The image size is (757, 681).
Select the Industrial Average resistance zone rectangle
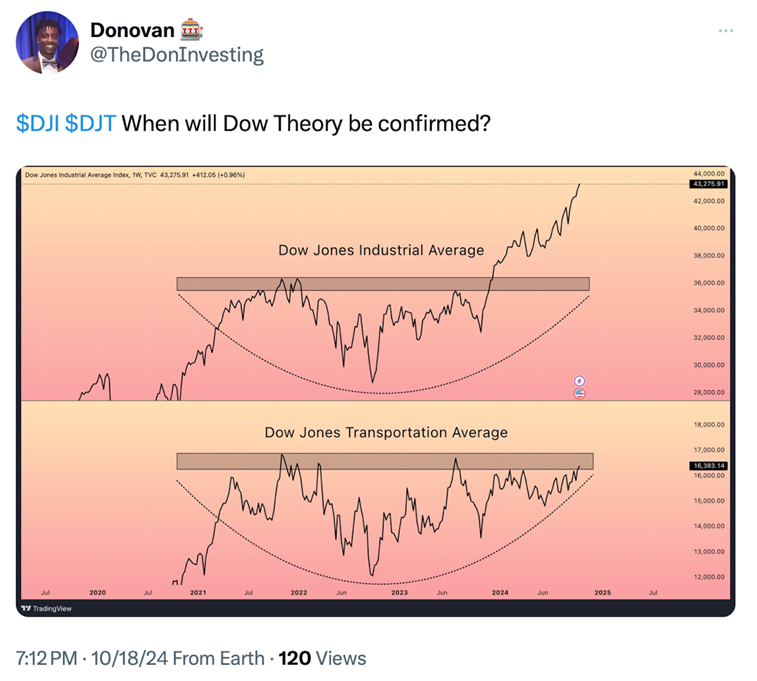pyautogui.click(x=382, y=284)
